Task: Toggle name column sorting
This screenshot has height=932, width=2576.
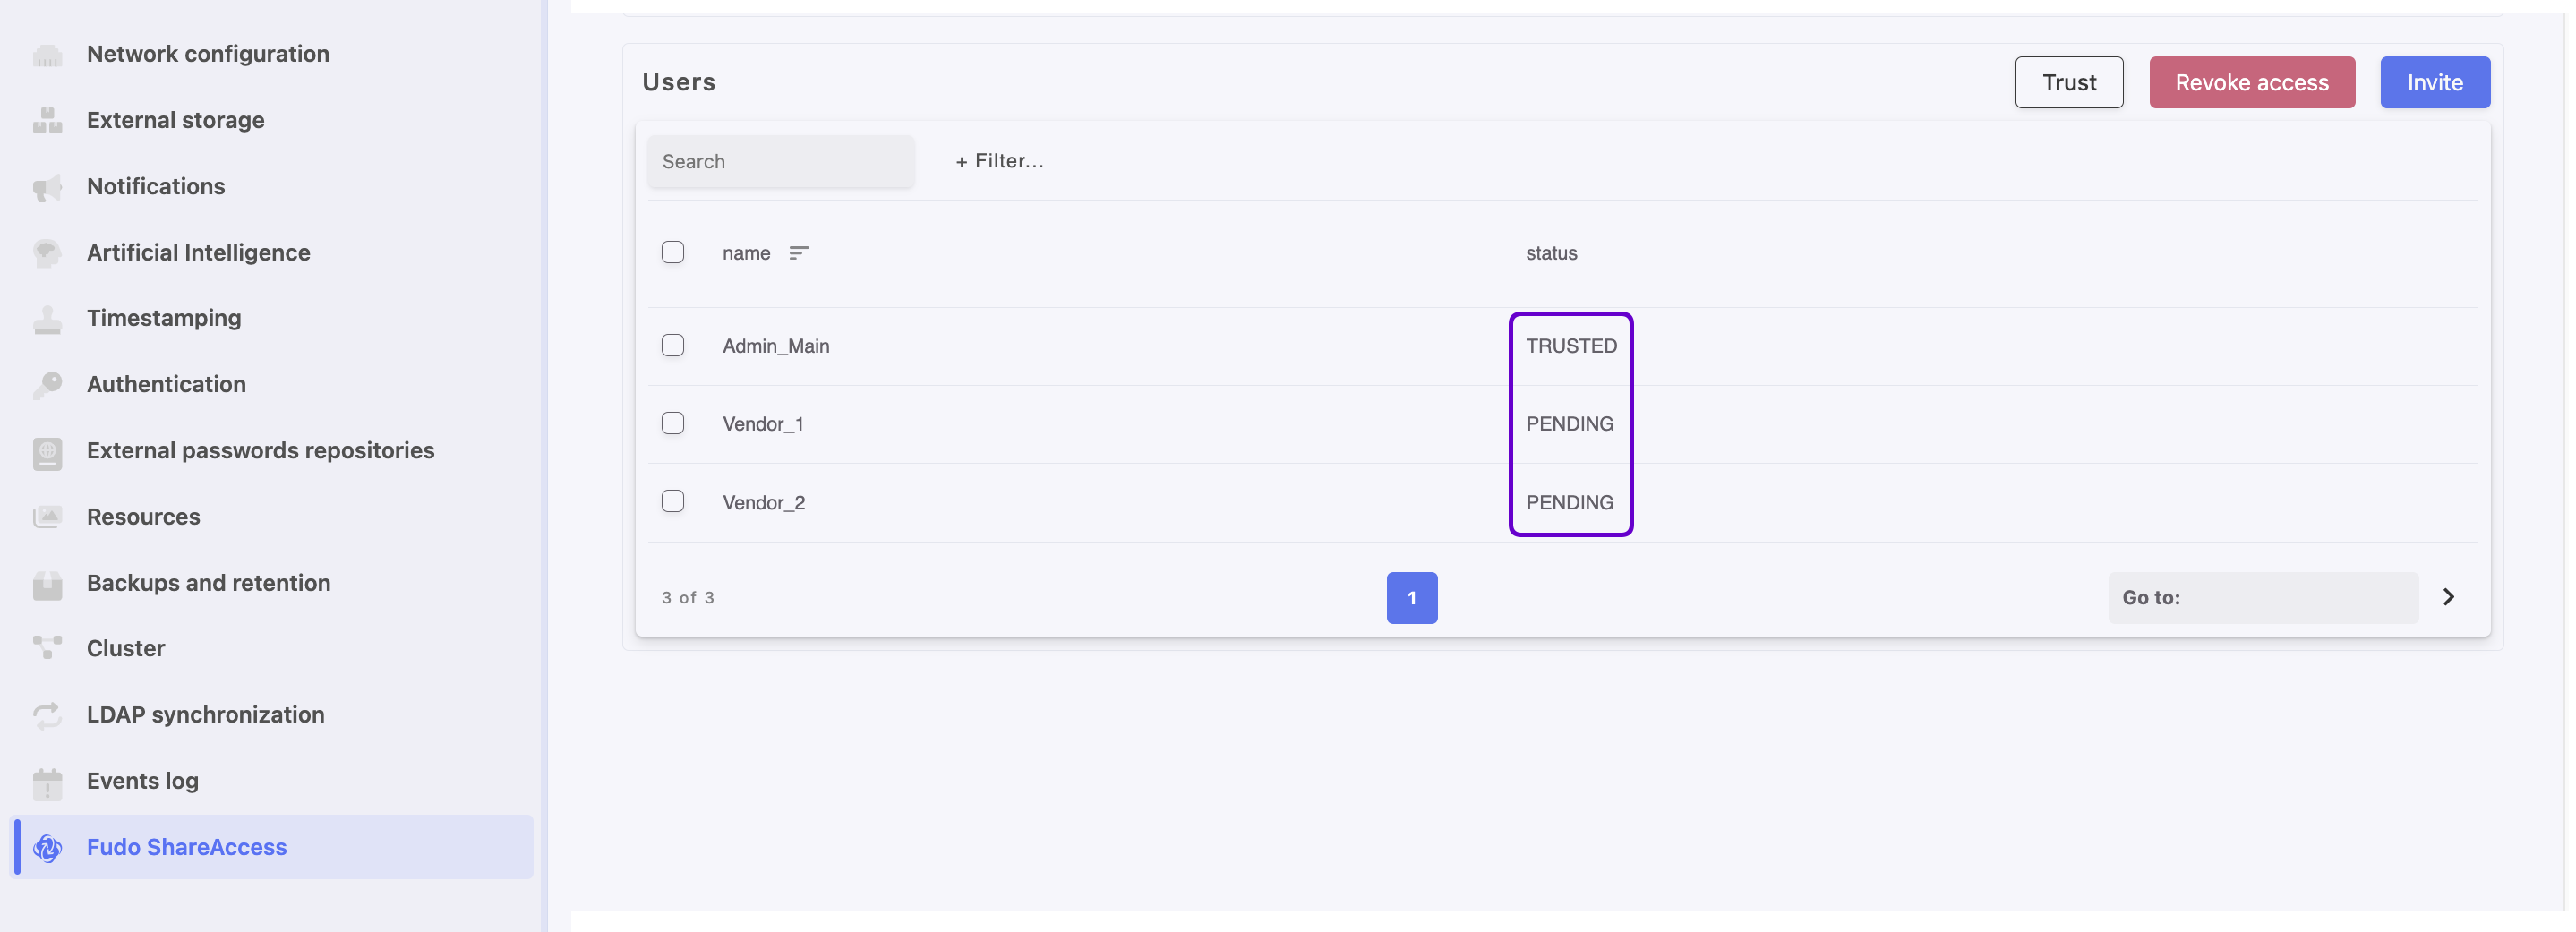Action: click(798, 252)
